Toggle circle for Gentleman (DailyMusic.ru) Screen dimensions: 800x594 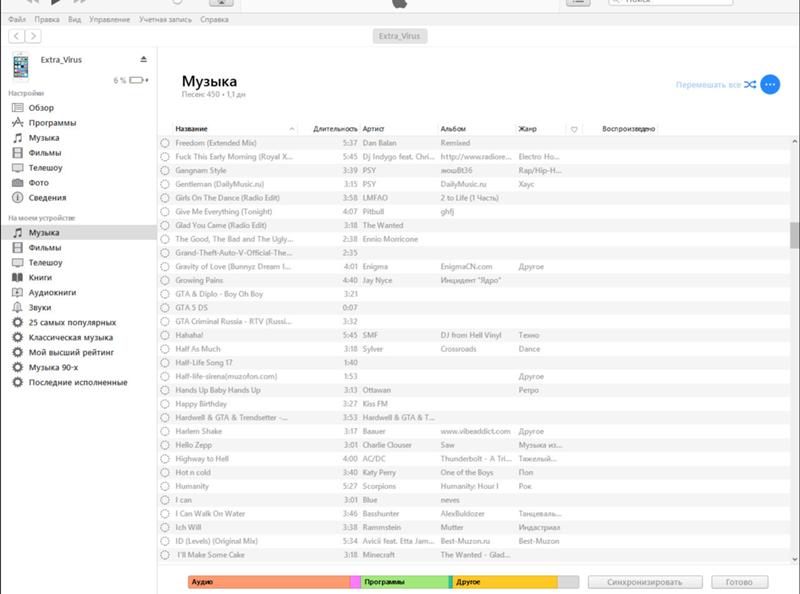[165, 184]
